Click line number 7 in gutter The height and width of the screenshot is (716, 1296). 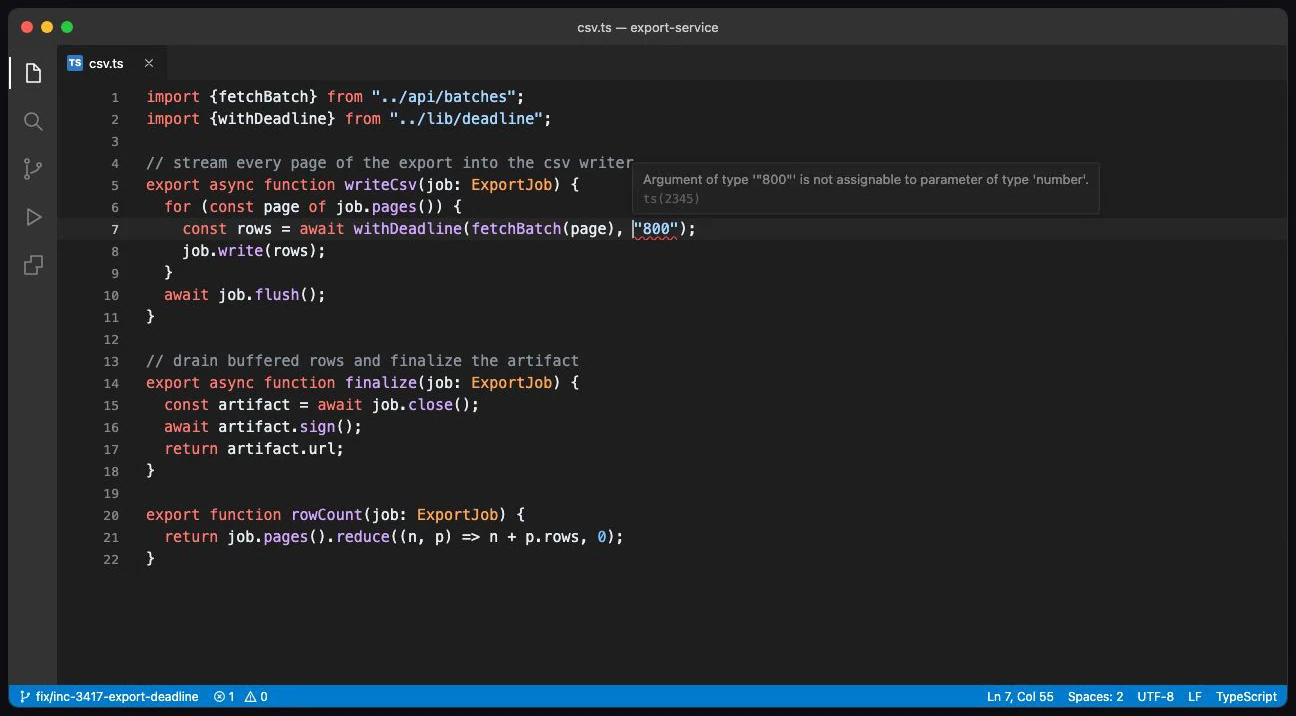115,229
